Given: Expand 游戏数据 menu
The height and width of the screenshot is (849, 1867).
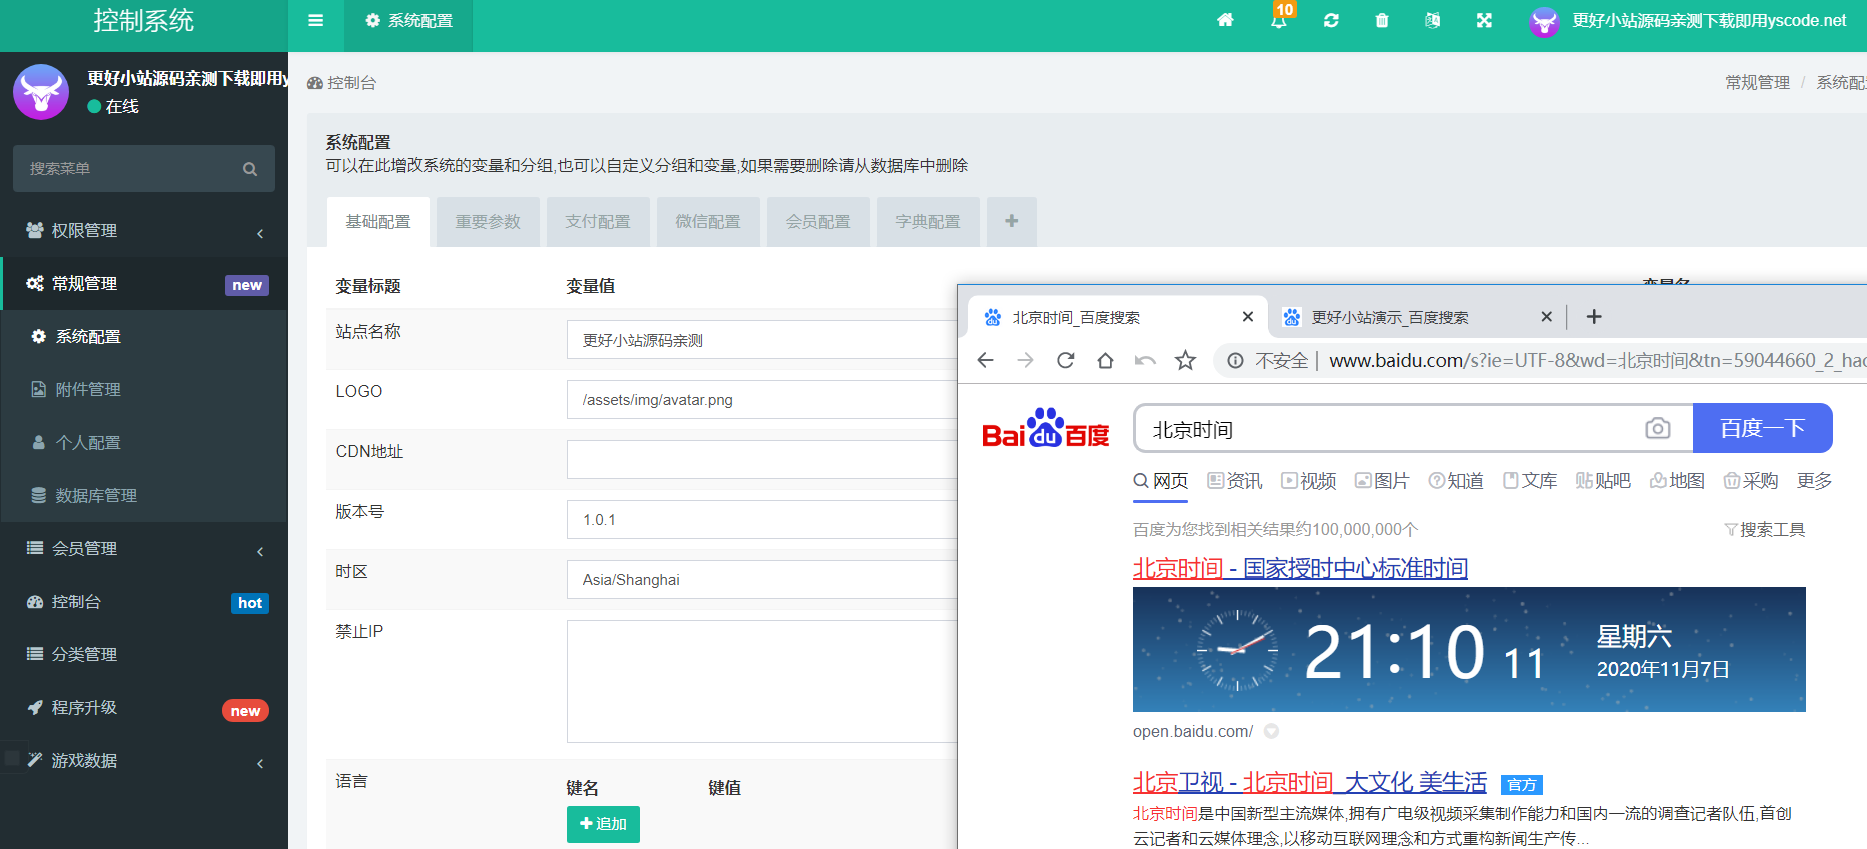Looking at the screenshot, I should (x=144, y=761).
